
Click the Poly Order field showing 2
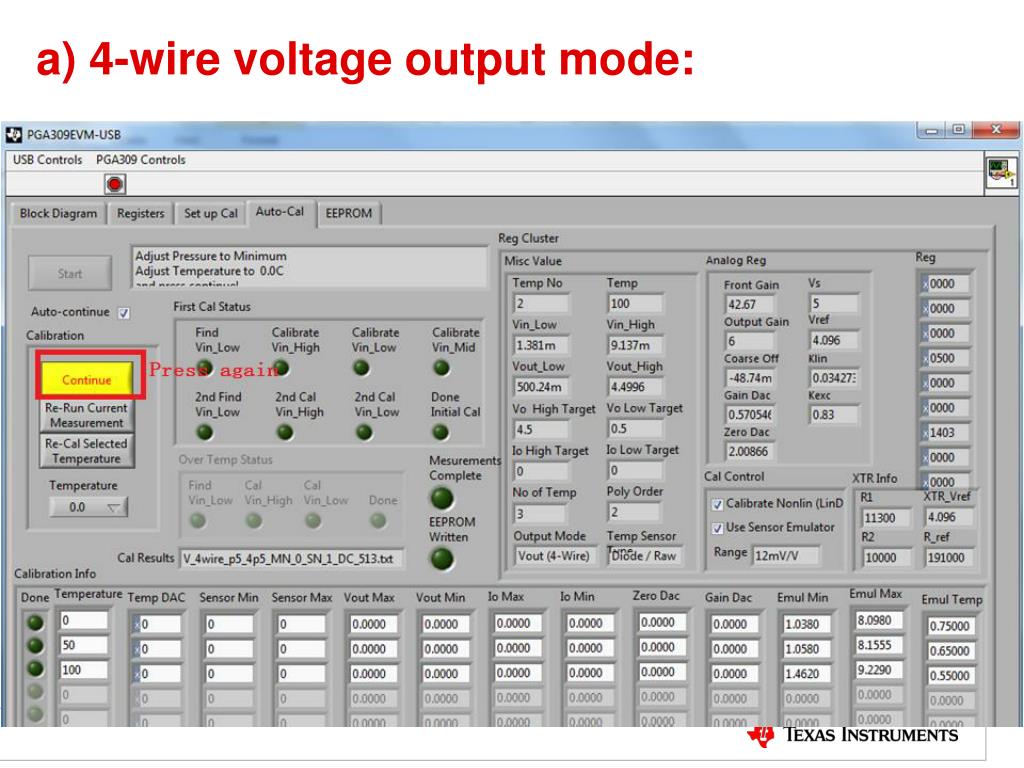(x=635, y=512)
